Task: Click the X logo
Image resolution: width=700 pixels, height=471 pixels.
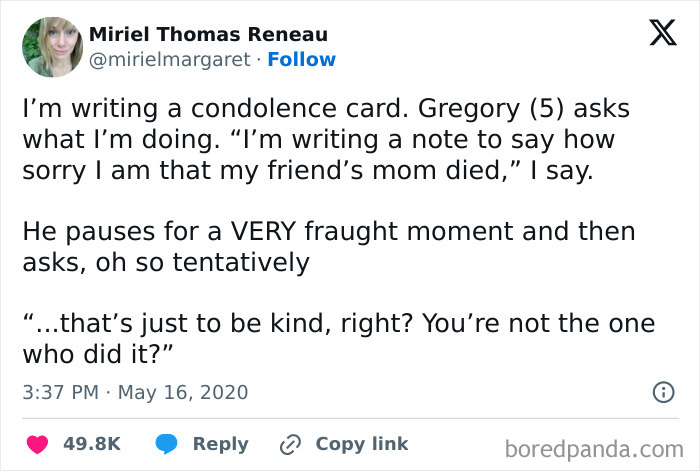Action: coord(656,34)
